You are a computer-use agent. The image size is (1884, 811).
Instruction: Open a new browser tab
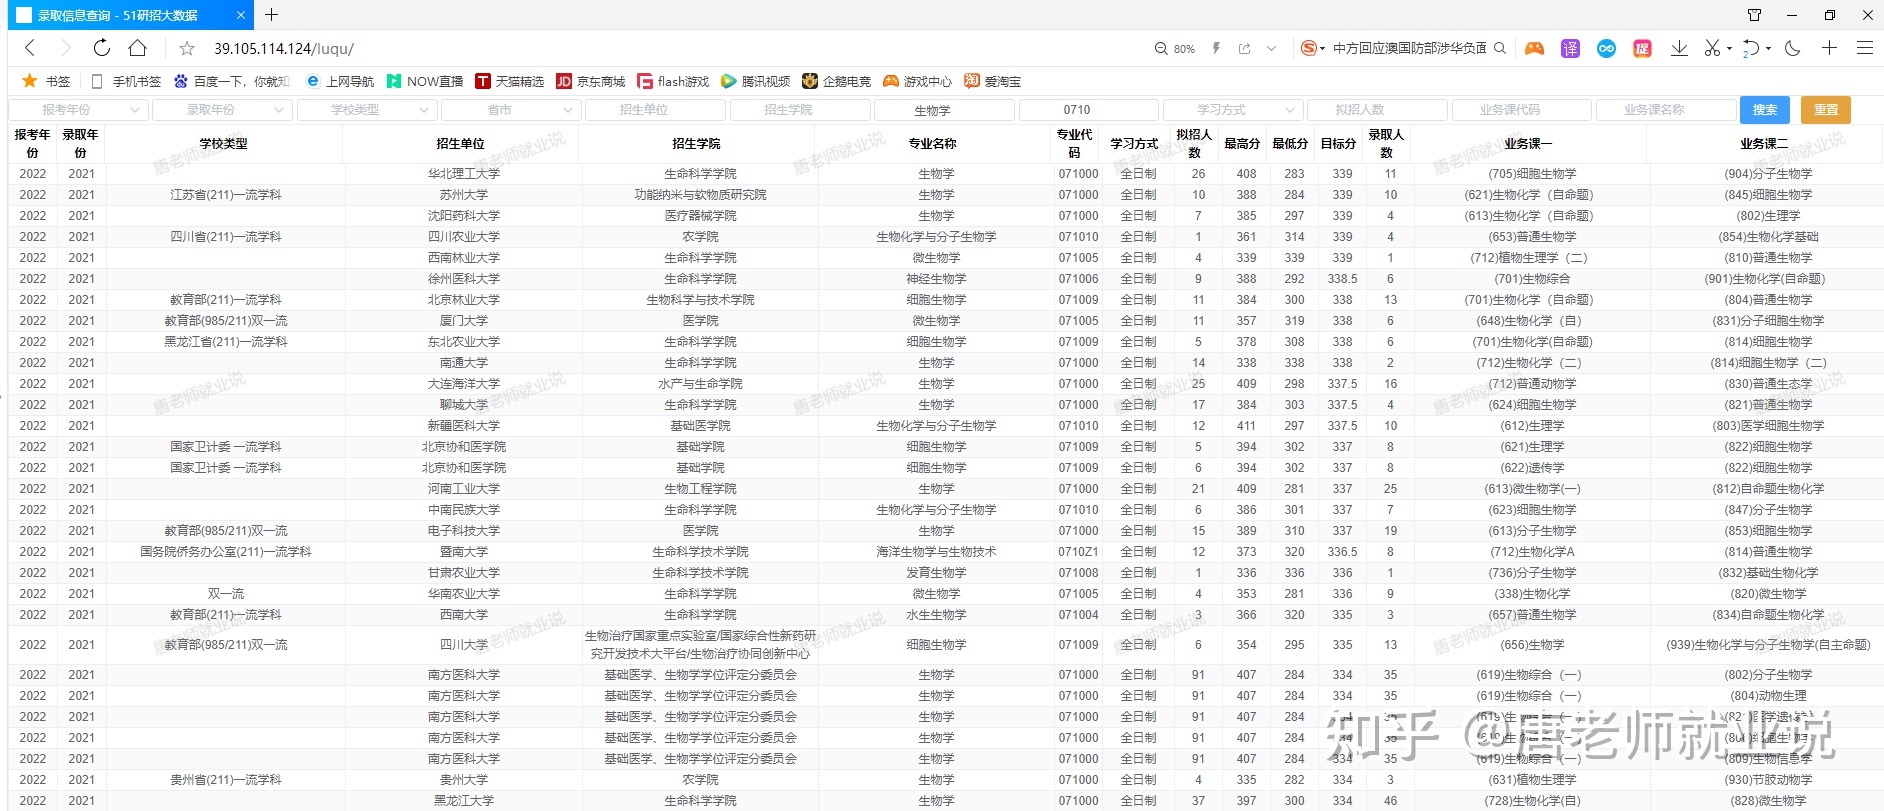coord(271,15)
